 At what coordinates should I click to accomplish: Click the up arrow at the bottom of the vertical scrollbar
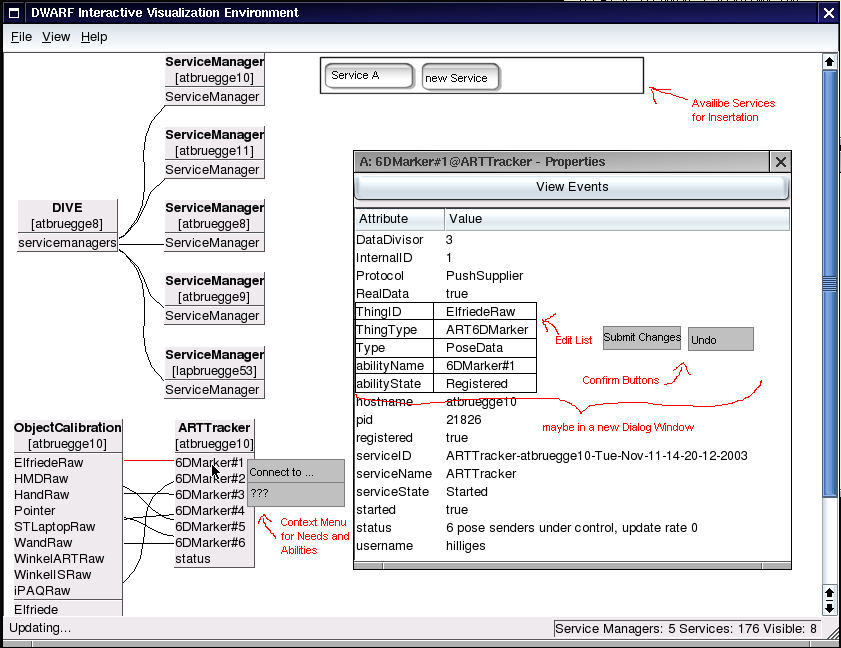pyautogui.click(x=829, y=593)
